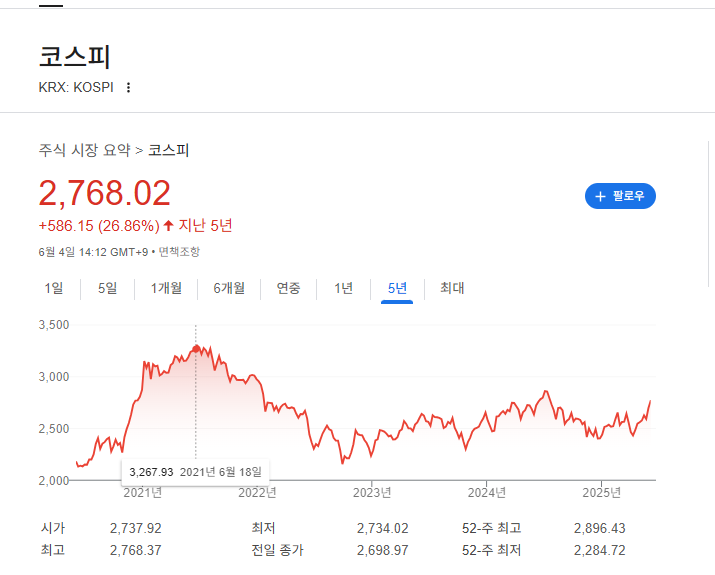Click the 코스피 breadcrumb text
The width and height of the screenshot is (715, 575).
[169, 150]
